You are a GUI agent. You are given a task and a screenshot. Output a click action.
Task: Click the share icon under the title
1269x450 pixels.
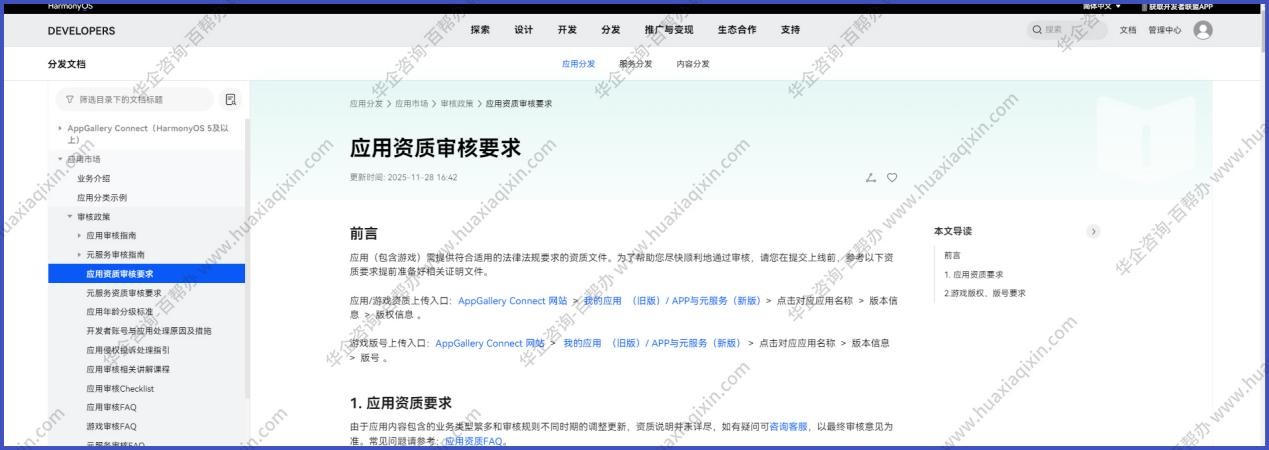(x=870, y=177)
